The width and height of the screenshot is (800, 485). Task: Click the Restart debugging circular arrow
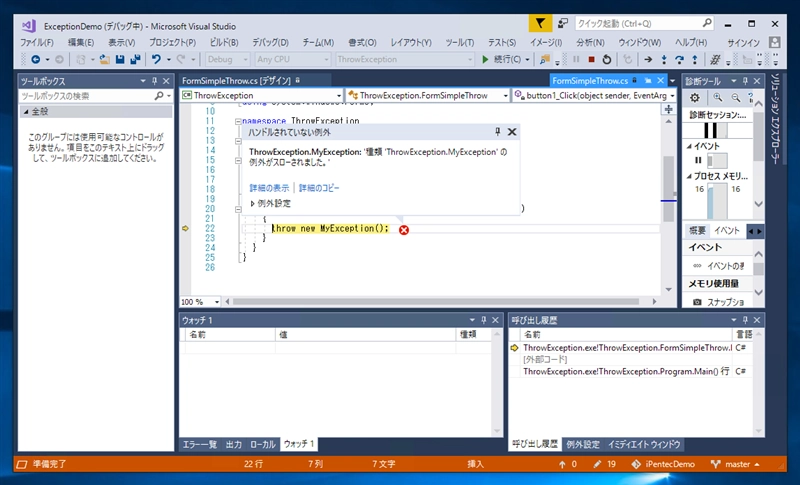[x=607, y=60]
